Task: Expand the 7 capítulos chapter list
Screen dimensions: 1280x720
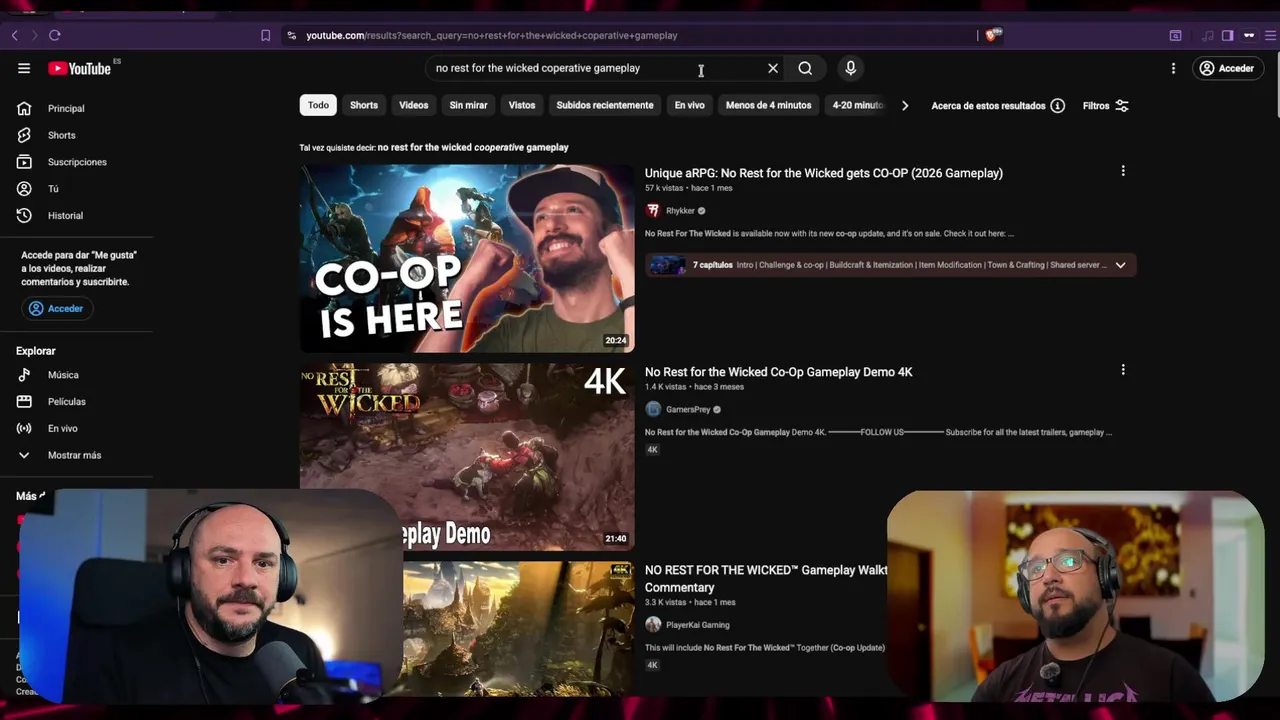Action: [1120, 265]
